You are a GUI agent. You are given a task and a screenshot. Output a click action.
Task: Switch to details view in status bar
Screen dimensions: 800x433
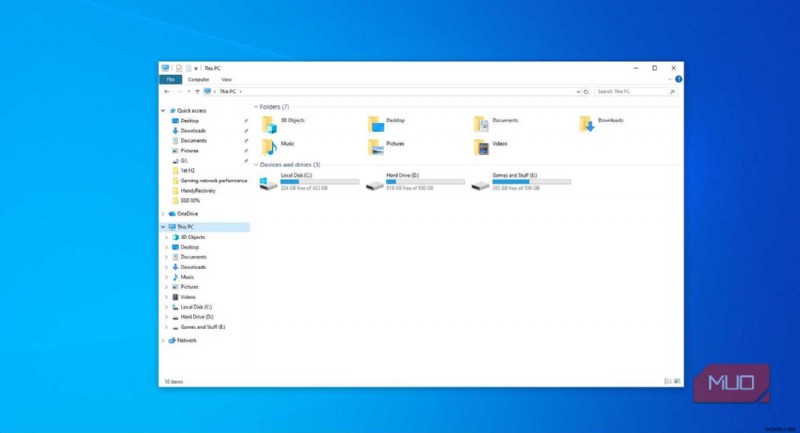tap(667, 381)
